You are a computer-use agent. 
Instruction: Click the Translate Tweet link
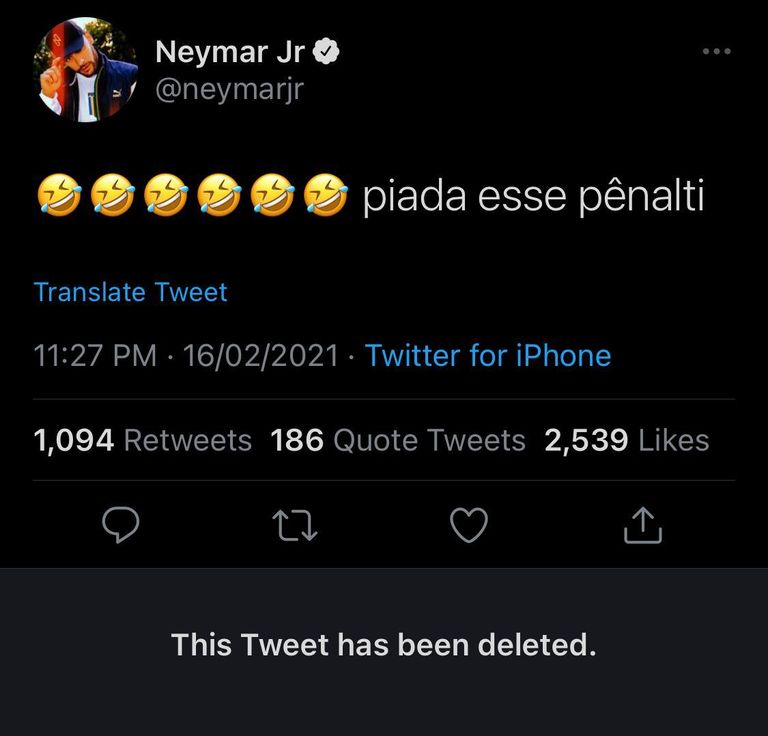[131, 292]
